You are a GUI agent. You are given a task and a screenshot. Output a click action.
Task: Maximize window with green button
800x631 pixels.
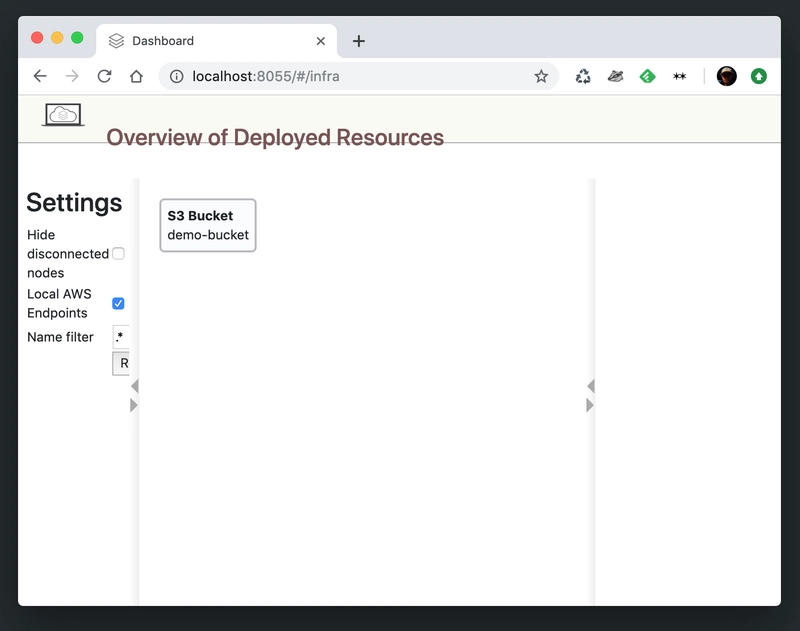click(77, 38)
